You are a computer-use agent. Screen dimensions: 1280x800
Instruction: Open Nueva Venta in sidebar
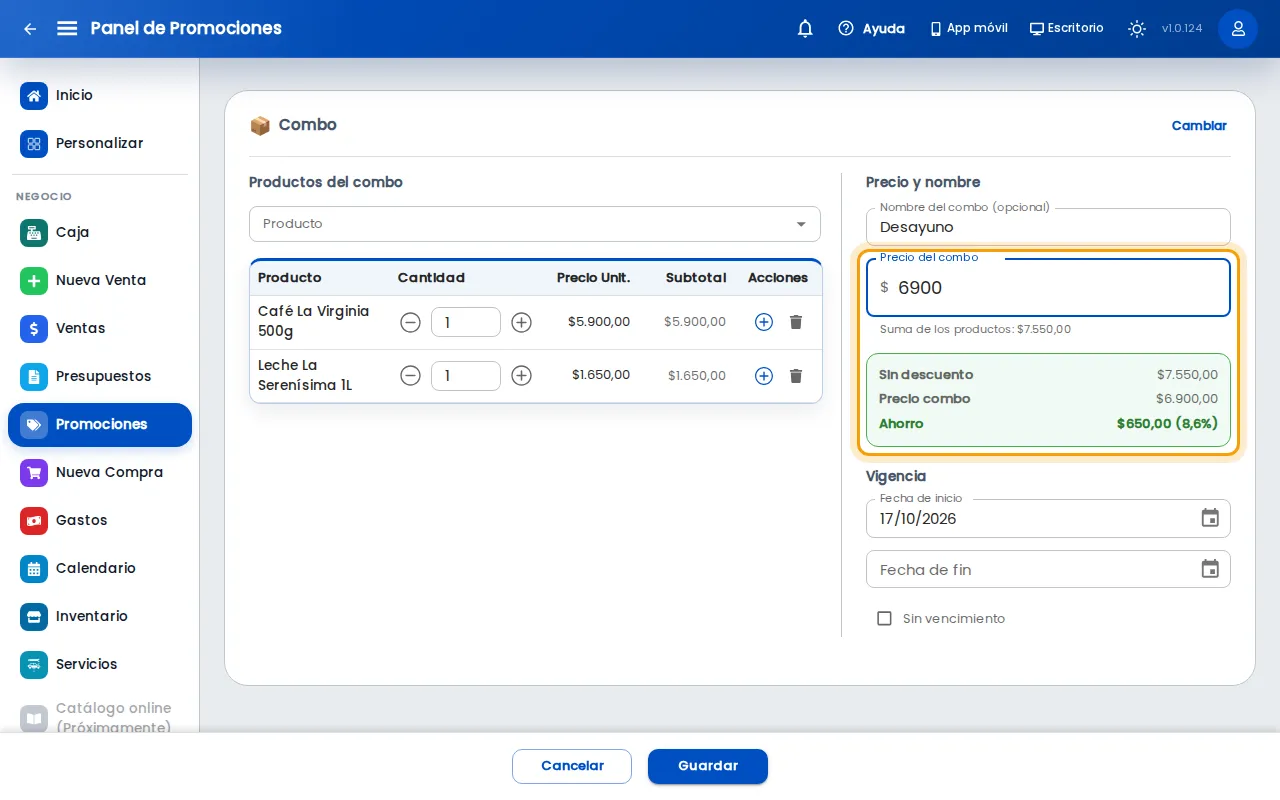point(100,281)
